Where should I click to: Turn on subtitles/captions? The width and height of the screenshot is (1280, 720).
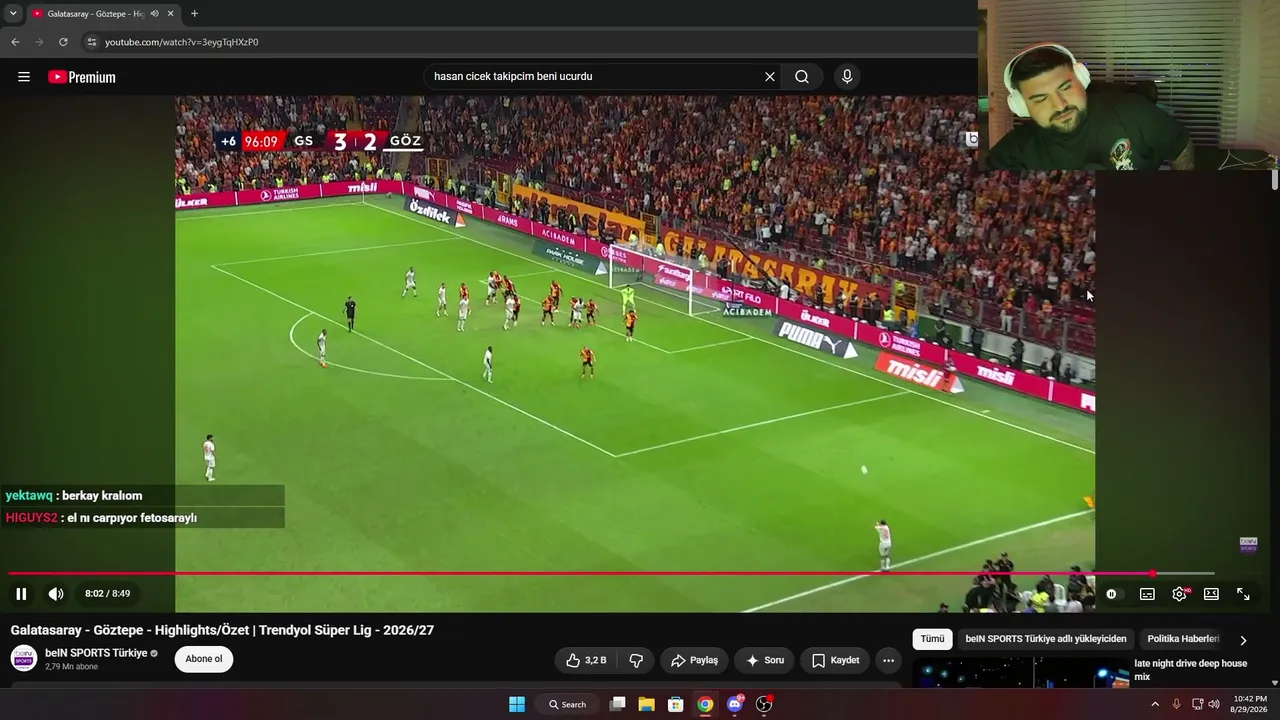point(1147,594)
